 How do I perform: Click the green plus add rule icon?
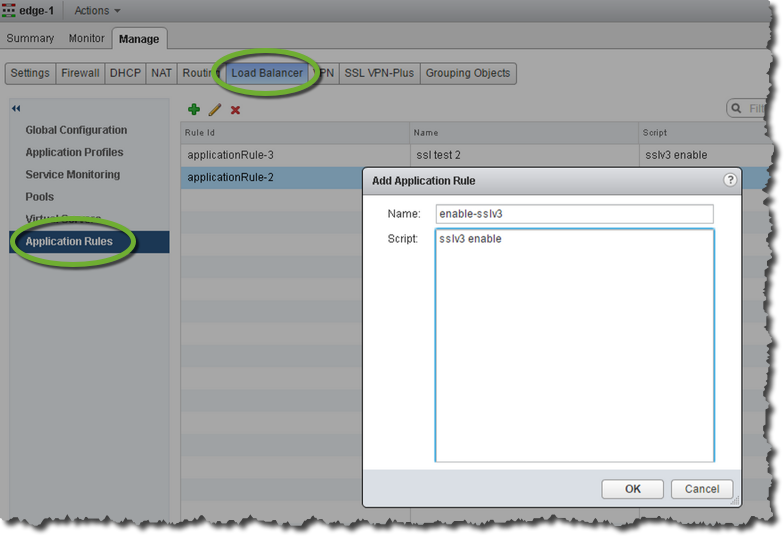pyautogui.click(x=194, y=110)
